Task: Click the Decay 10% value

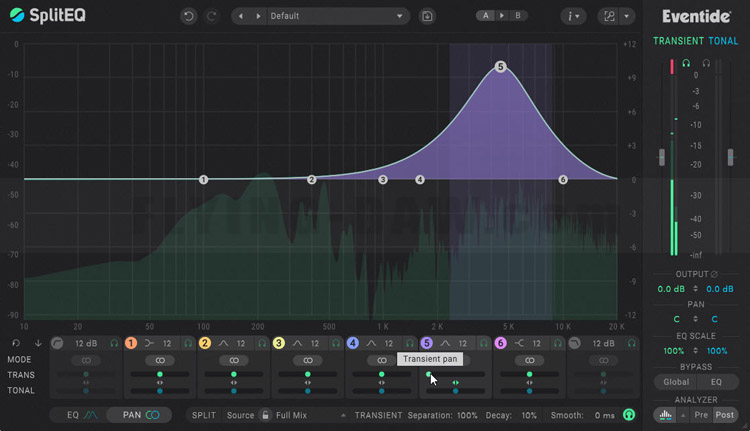Action: click(529, 415)
